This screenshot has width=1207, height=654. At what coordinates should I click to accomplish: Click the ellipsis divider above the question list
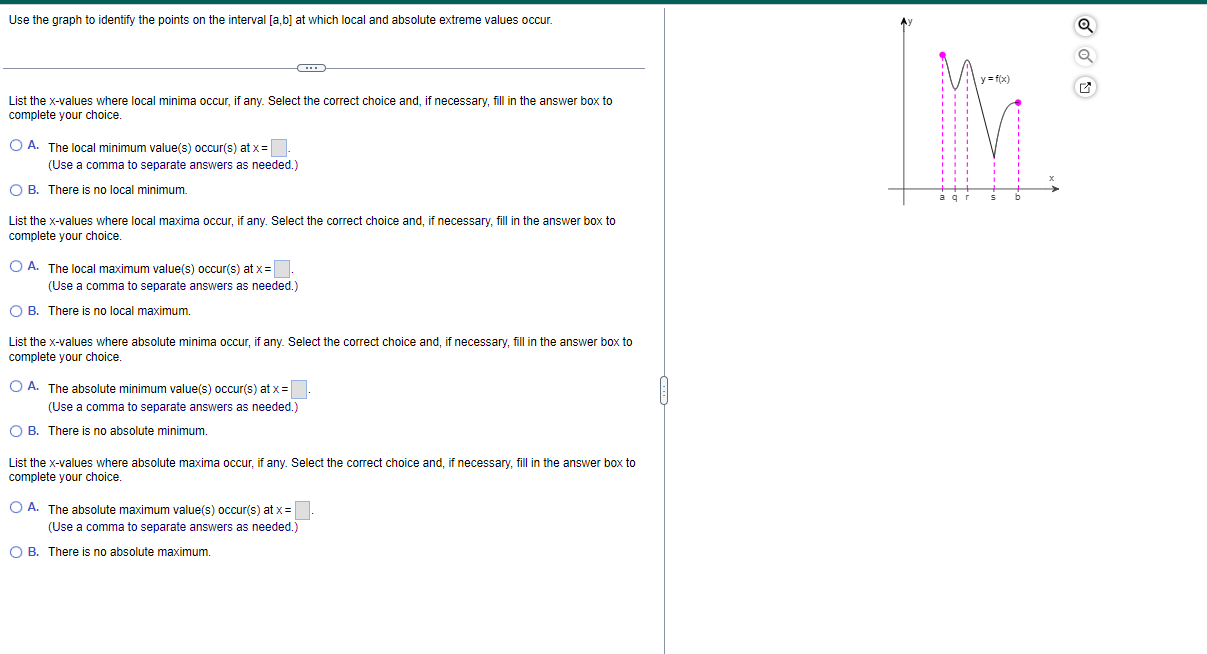tap(313, 66)
